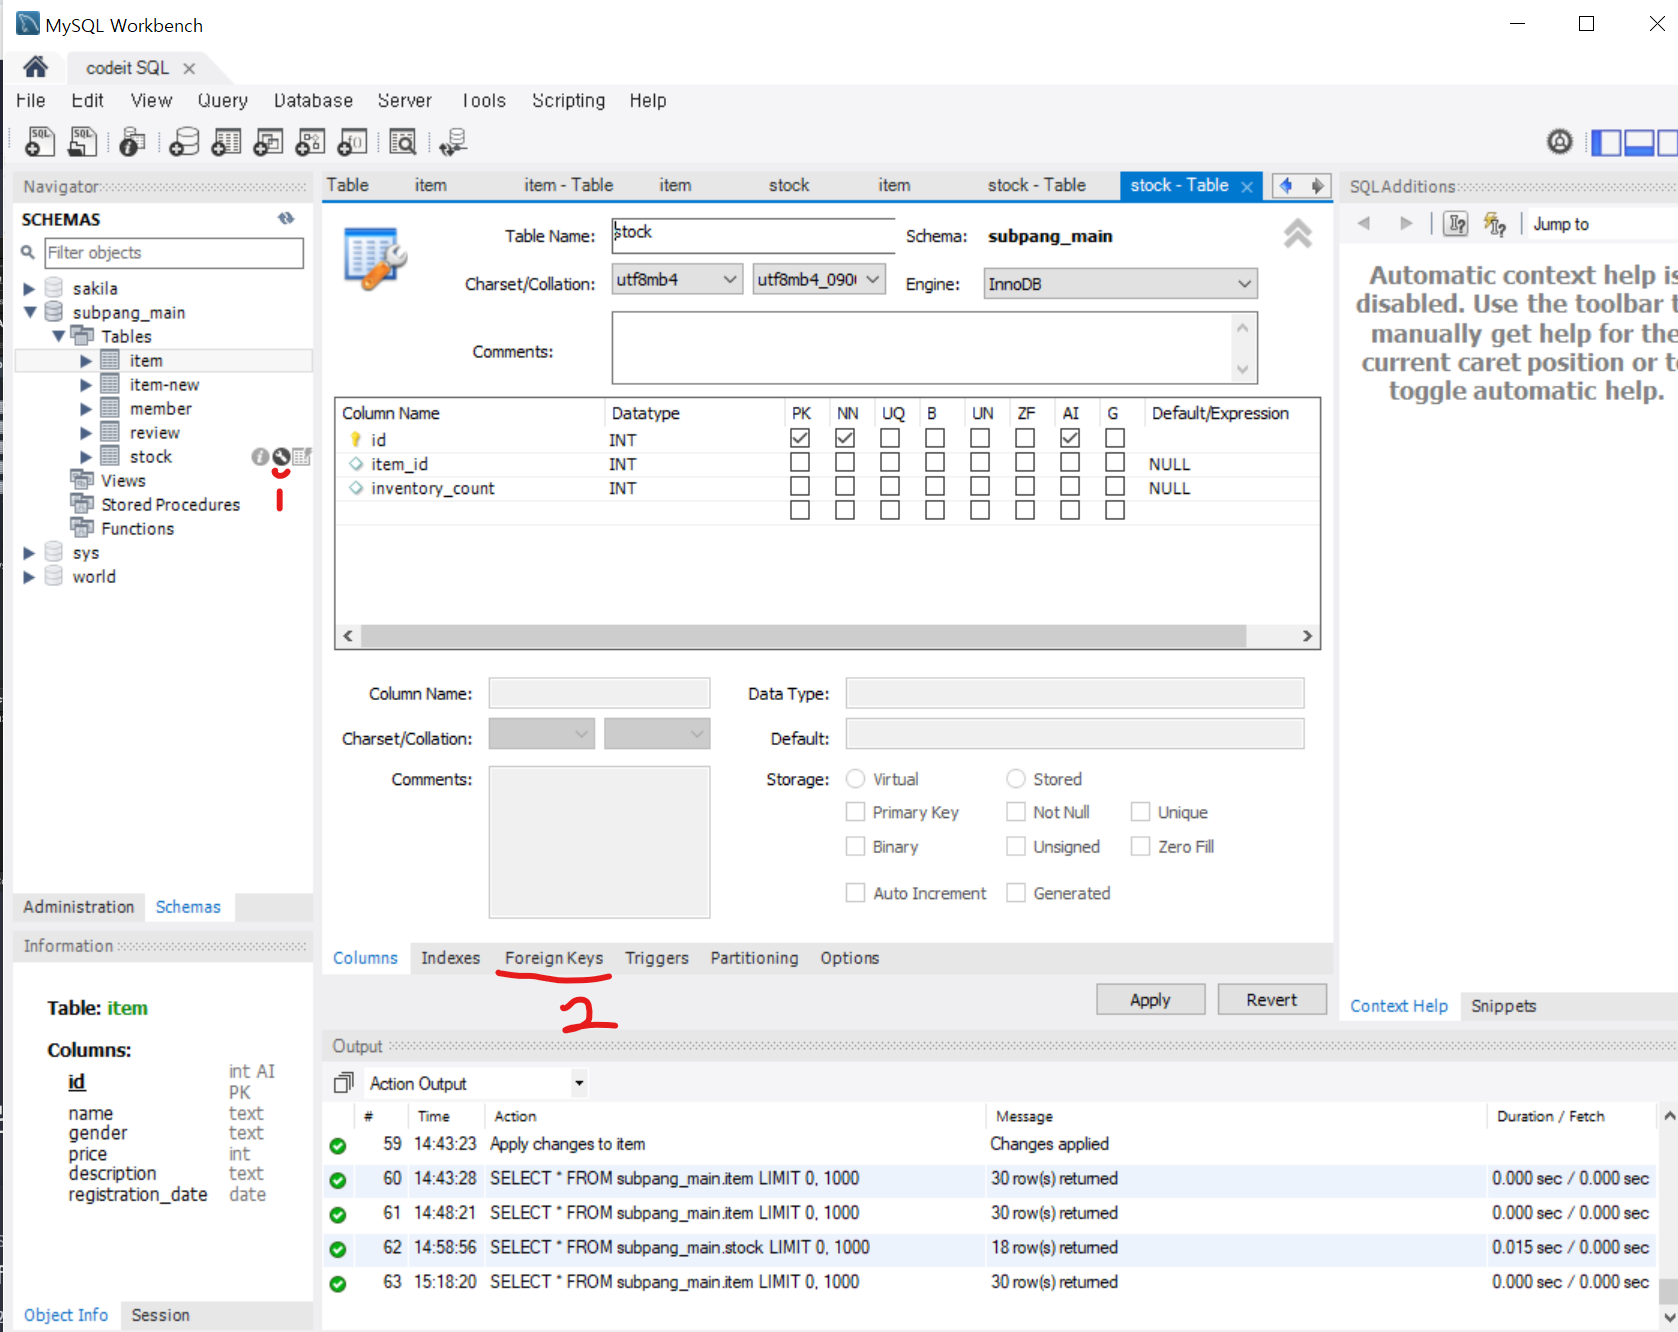Get context help for caret position
This screenshot has height=1332, width=1678.
[1457, 224]
